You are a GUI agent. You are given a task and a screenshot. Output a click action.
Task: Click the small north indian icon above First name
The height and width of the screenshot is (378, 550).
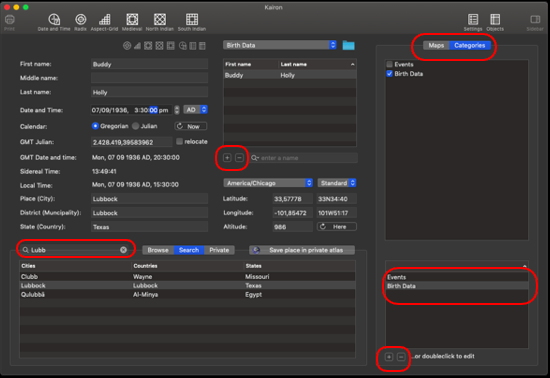(x=159, y=46)
